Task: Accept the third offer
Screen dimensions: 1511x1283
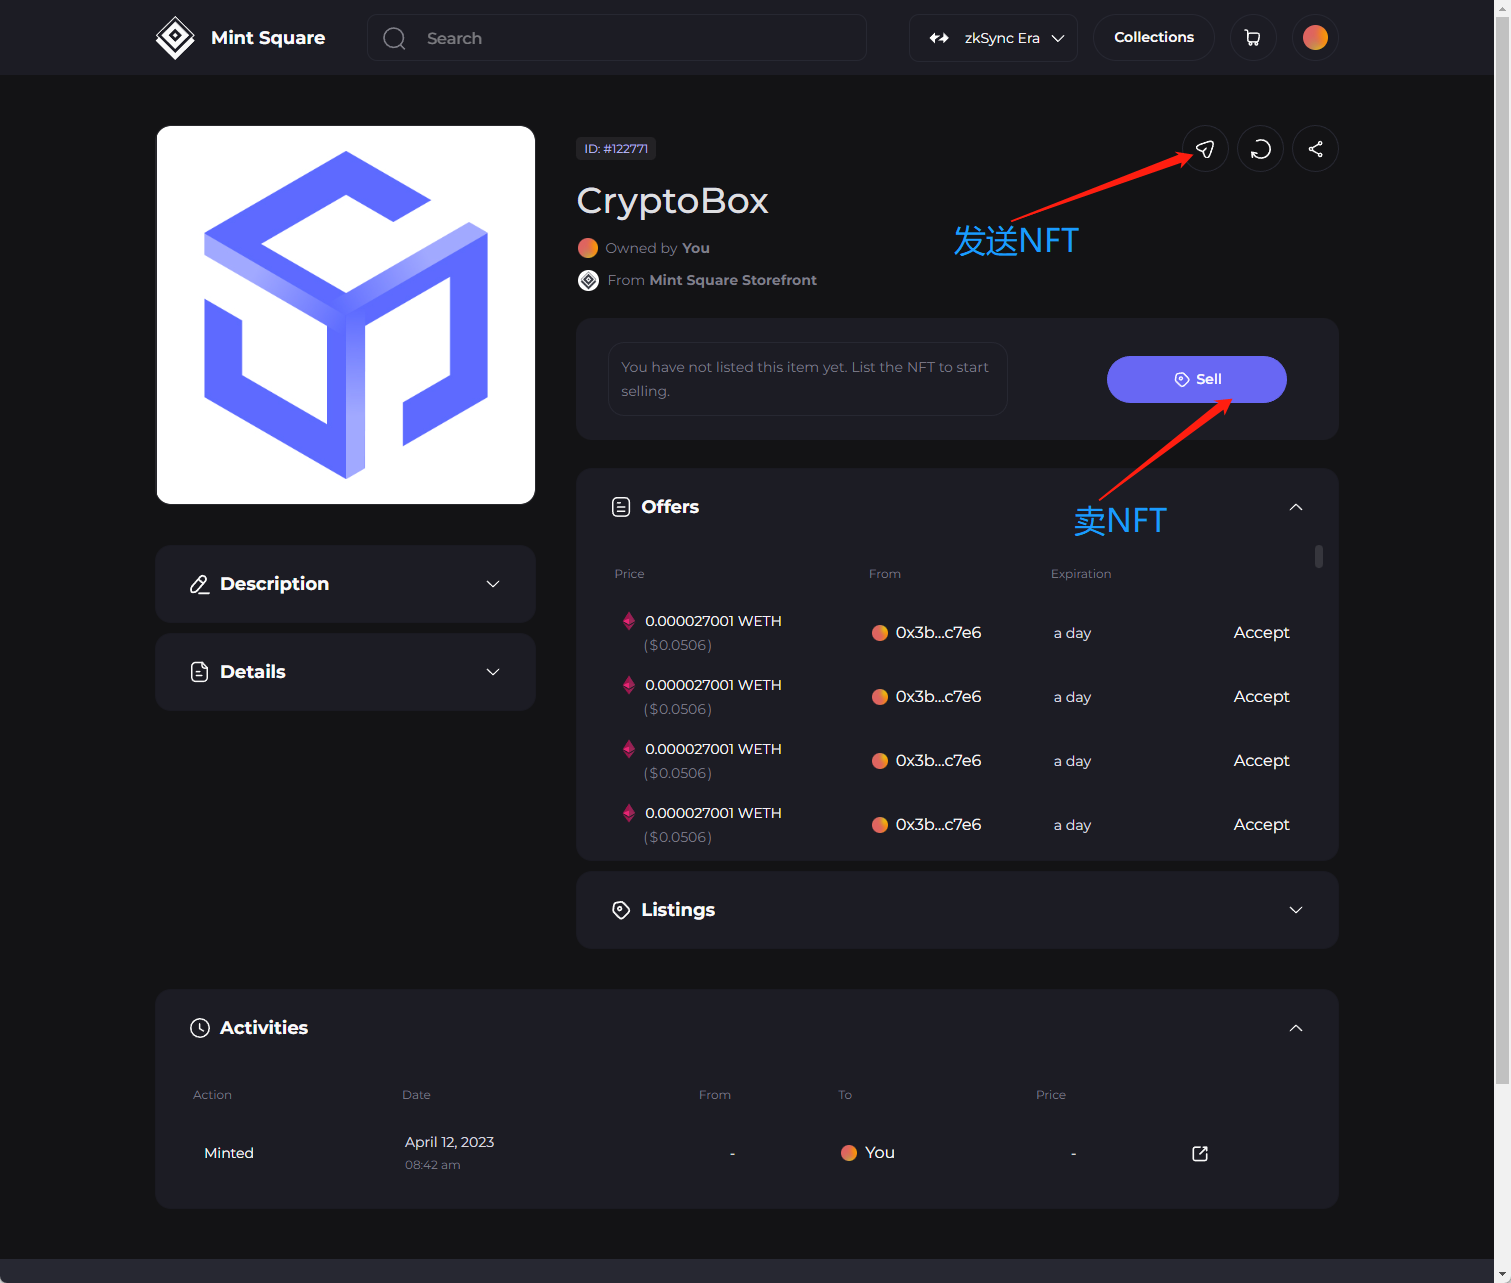Action: 1261,761
